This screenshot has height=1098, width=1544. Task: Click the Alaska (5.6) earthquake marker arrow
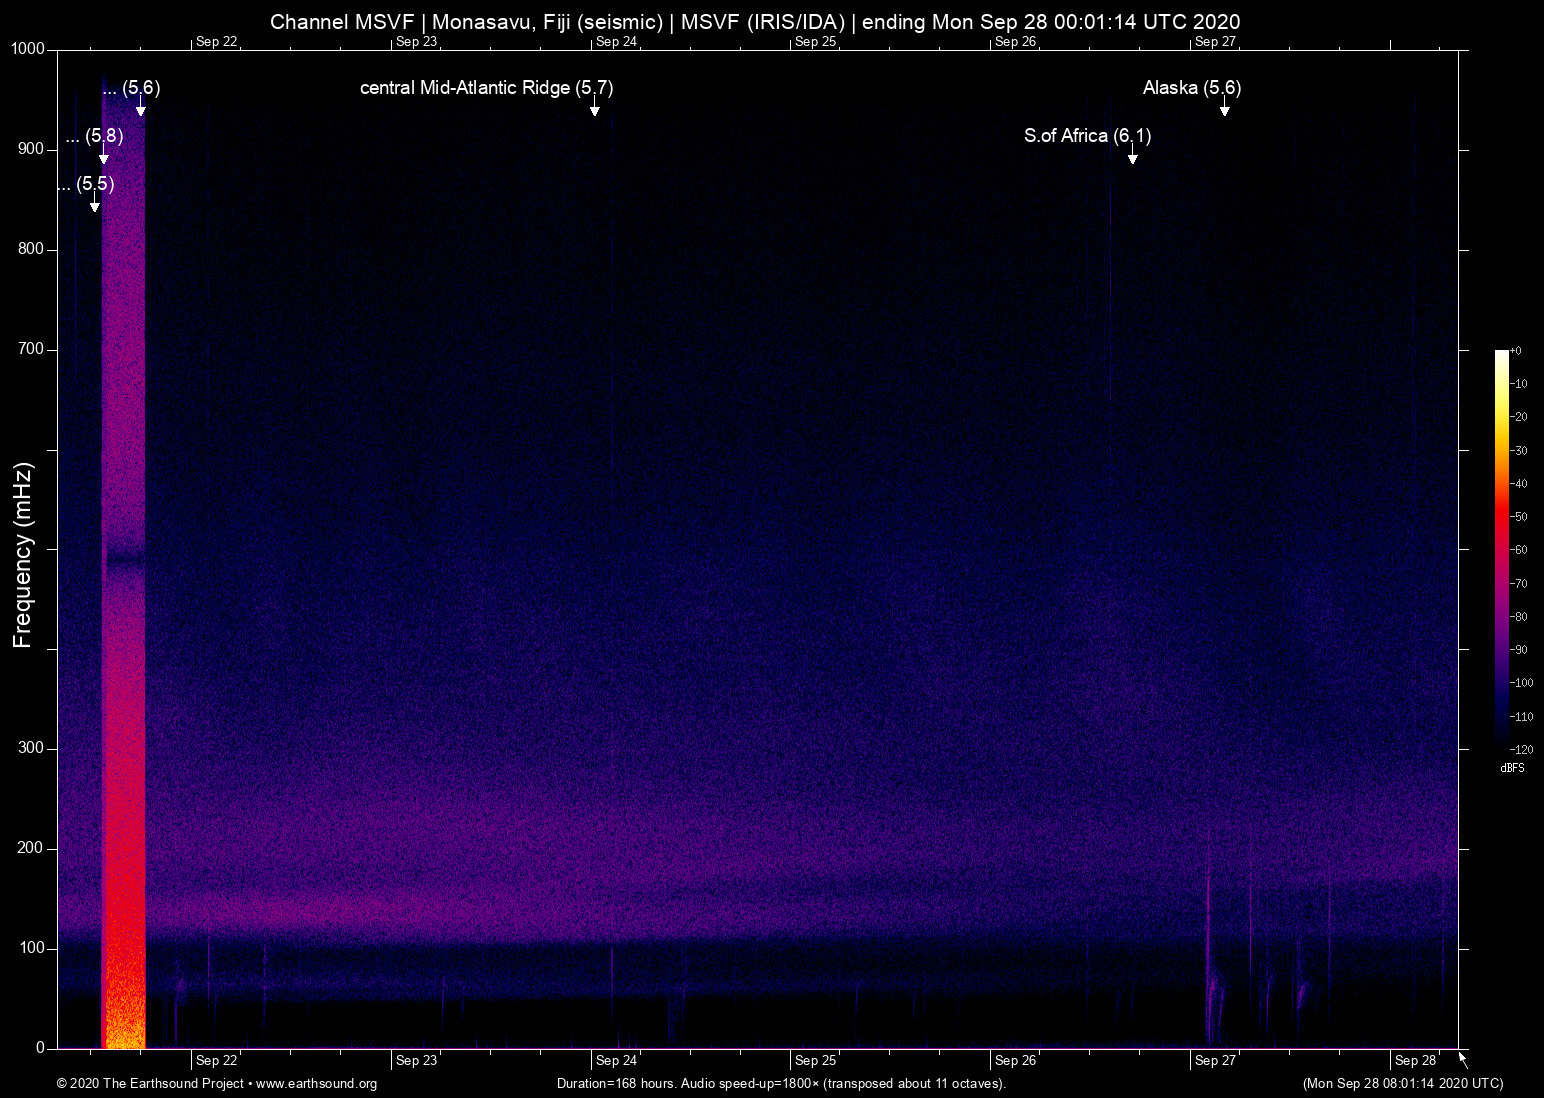tap(1224, 108)
